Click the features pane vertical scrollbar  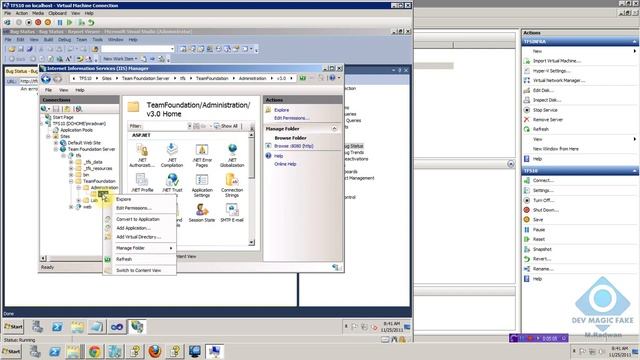point(251,188)
